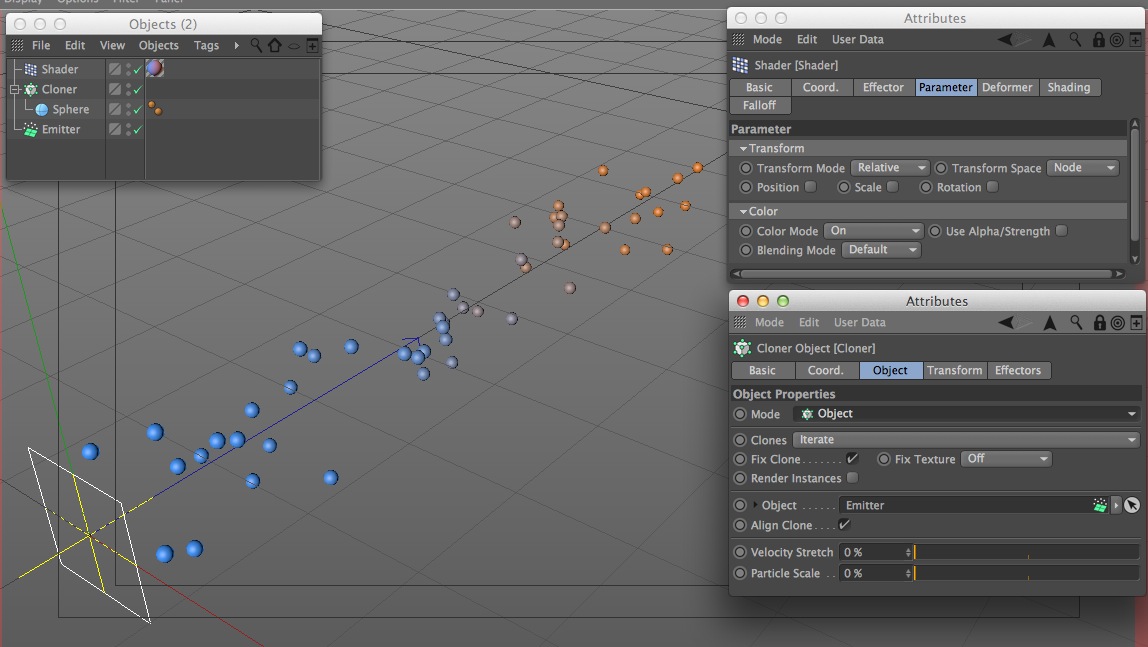Click the new-panel icon in Shader Attributes
Viewport: 1148px width, 647px height.
1136,40
